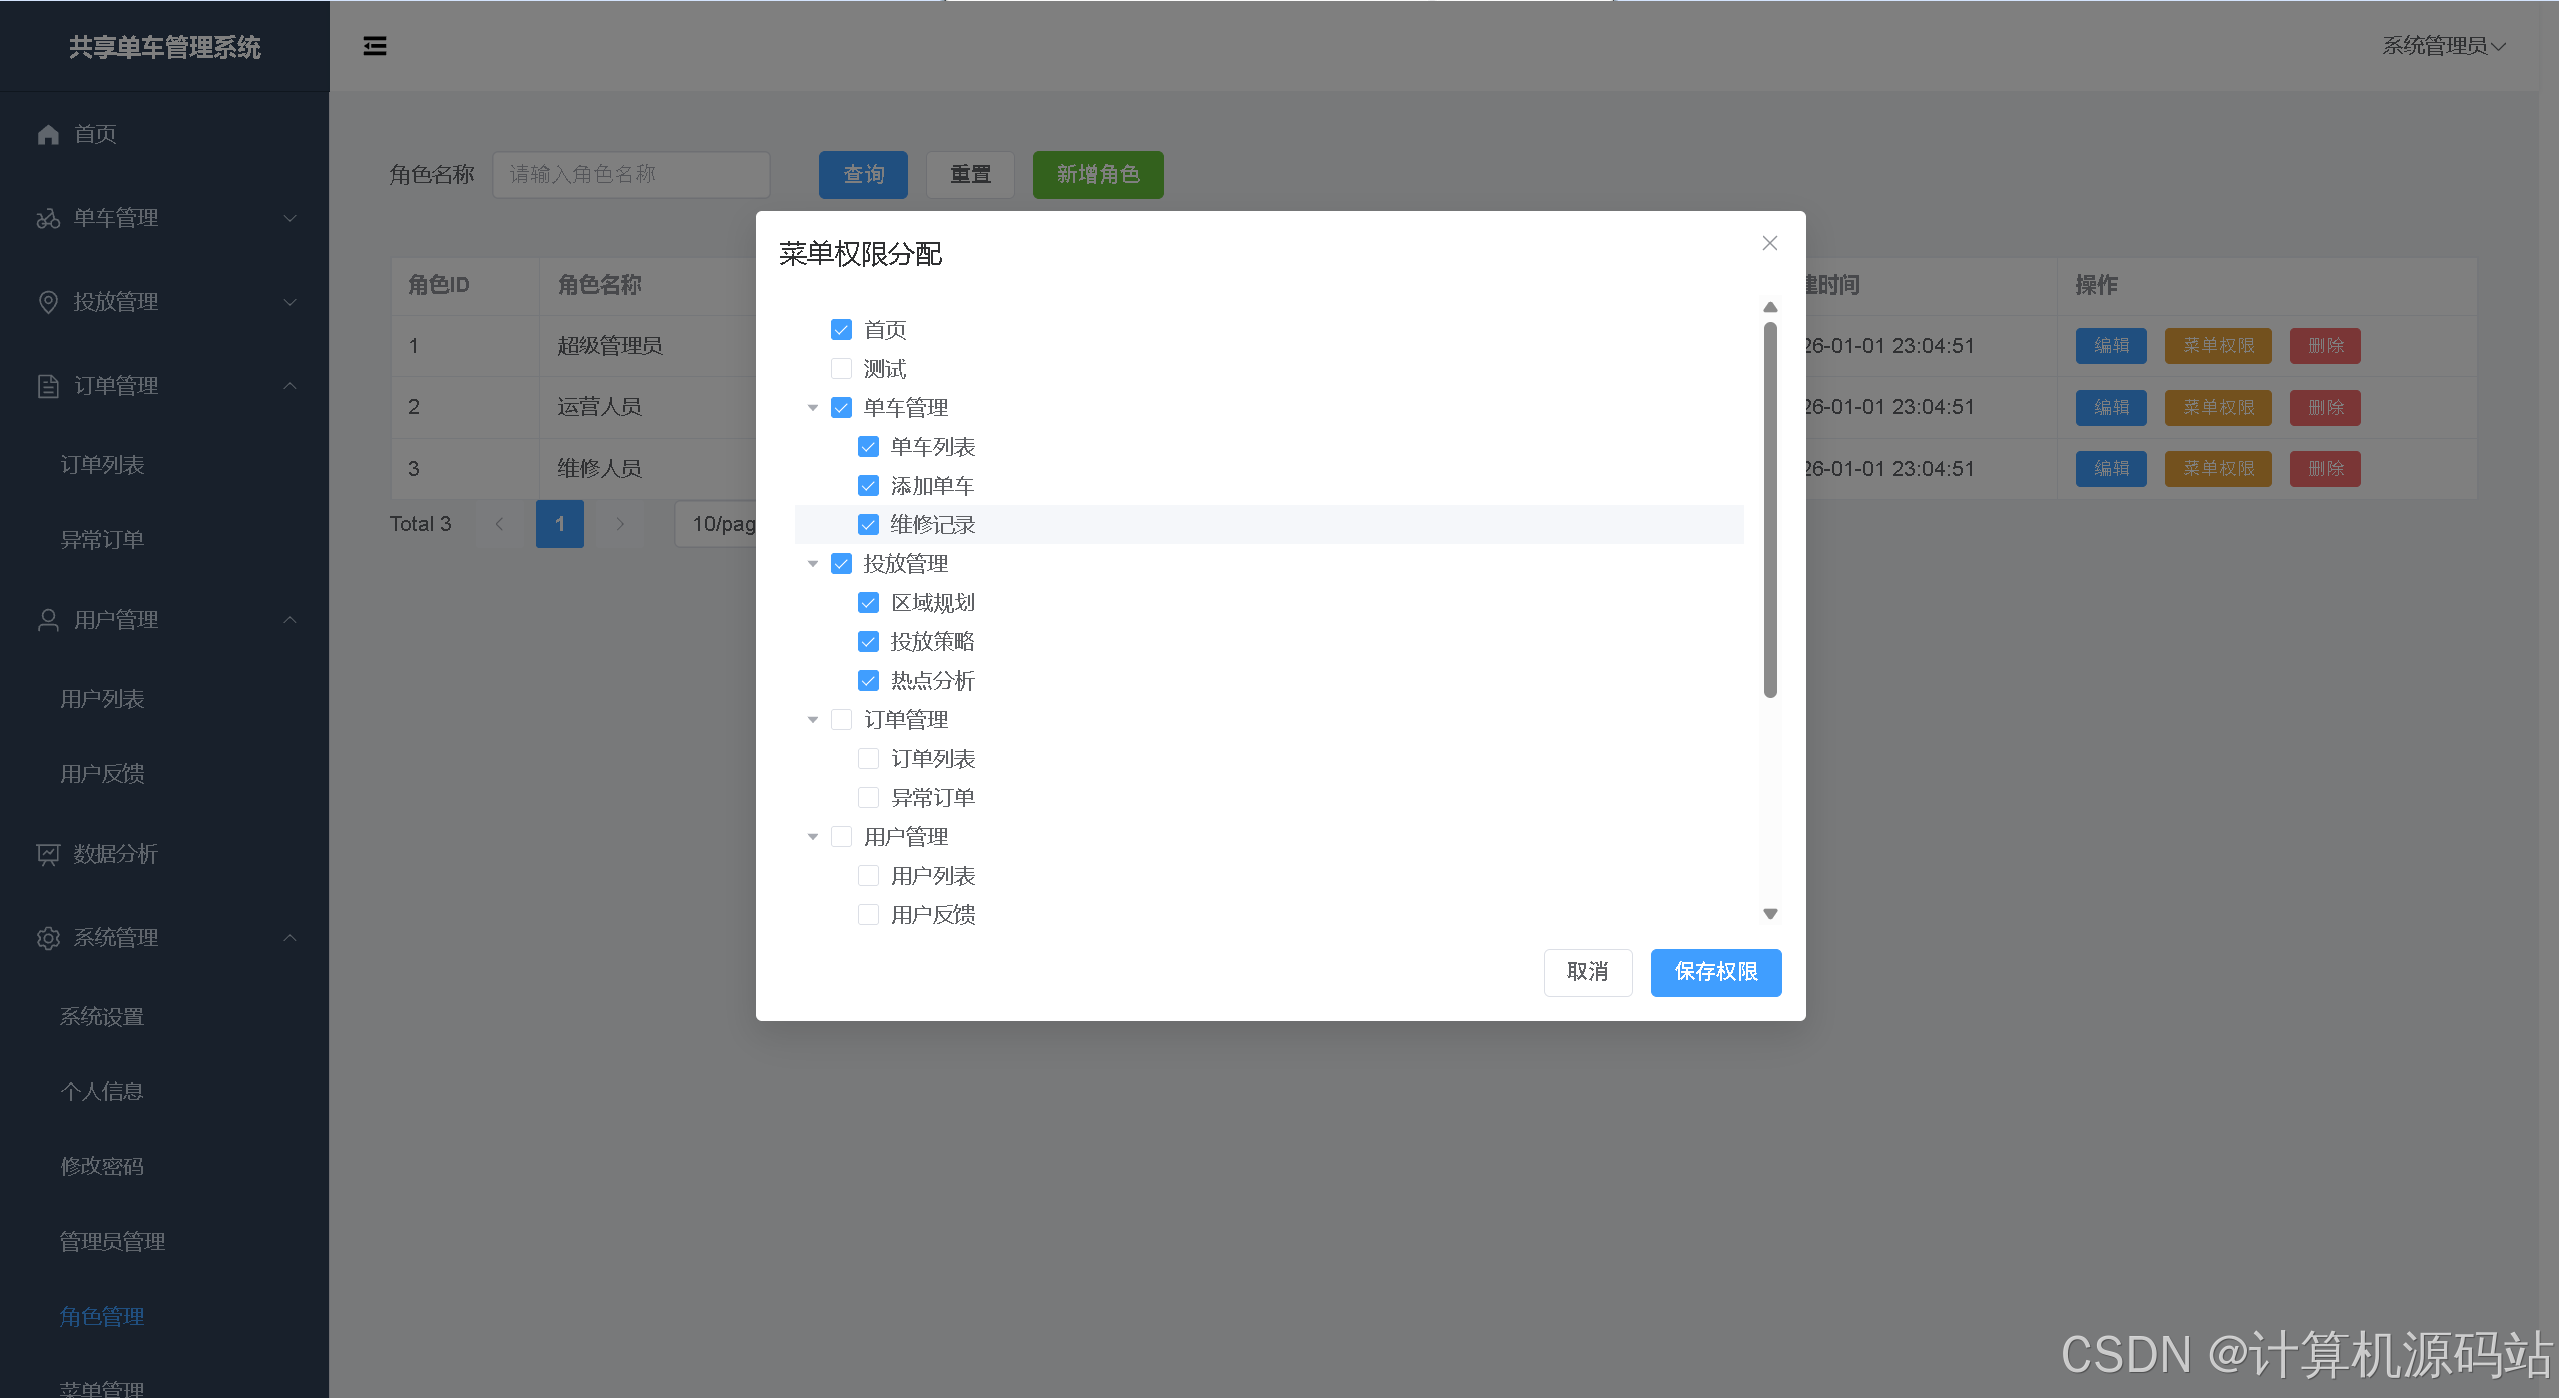The width and height of the screenshot is (2559, 1398).
Task: Collapse the 单车管理 tree node arrow
Action: [813, 408]
